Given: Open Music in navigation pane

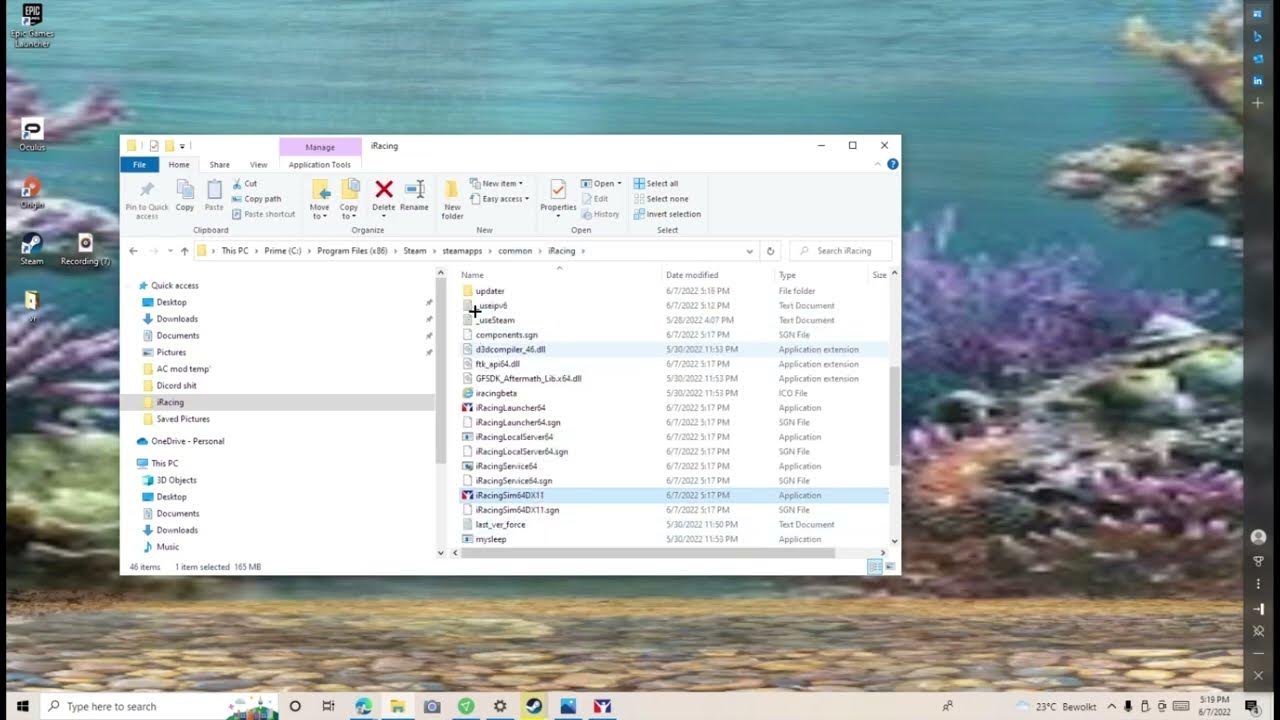Looking at the screenshot, I should [167, 547].
